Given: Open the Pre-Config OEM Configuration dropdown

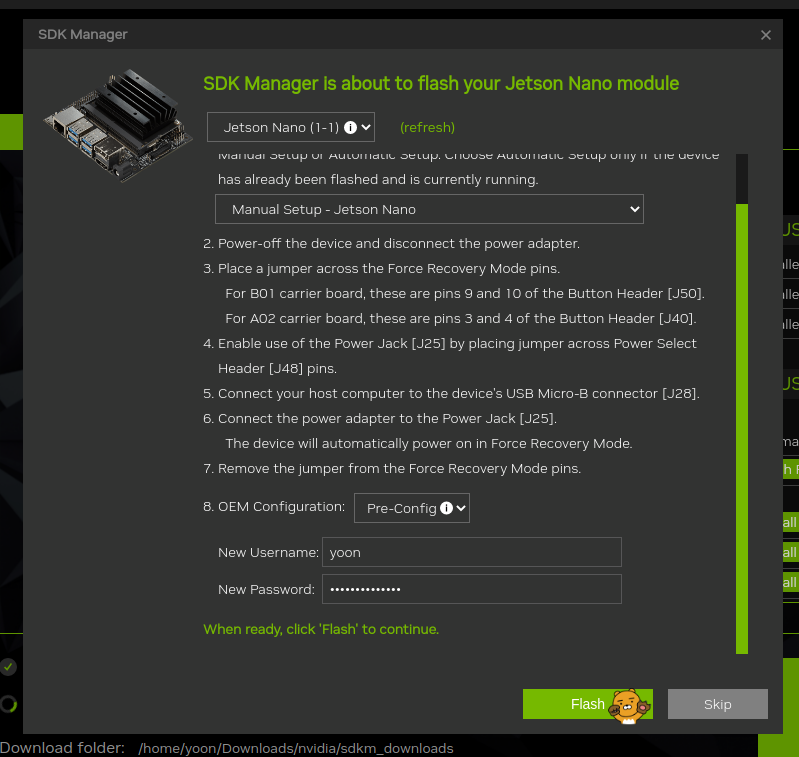Looking at the screenshot, I should (412, 508).
